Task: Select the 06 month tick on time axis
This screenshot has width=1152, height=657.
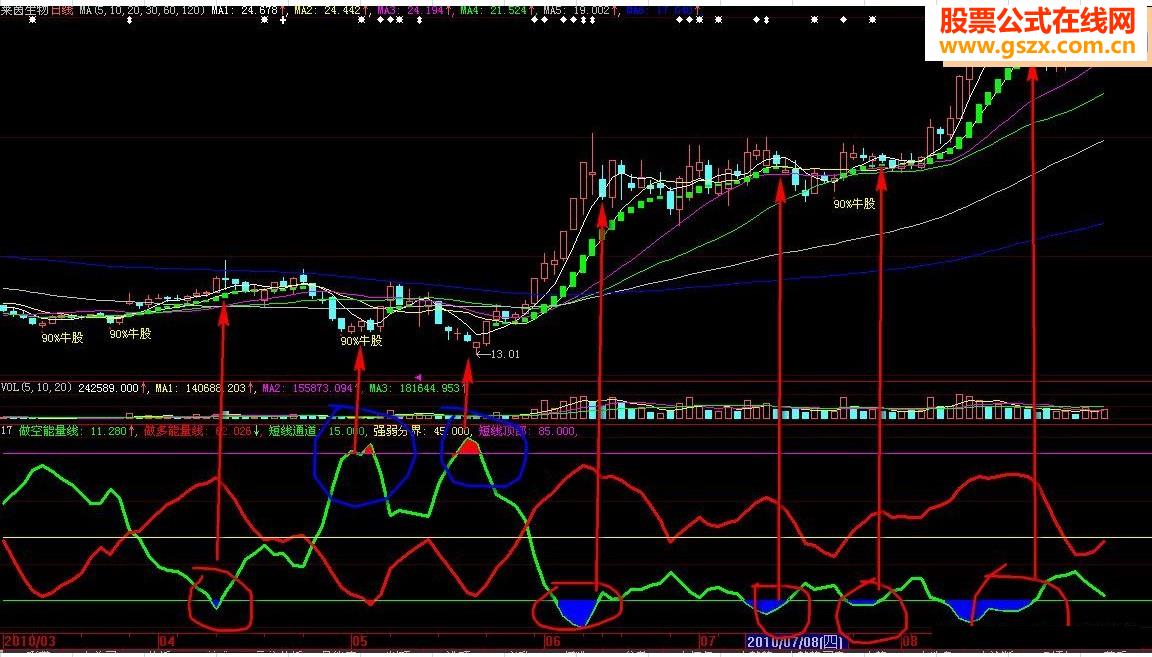Action: (x=553, y=642)
